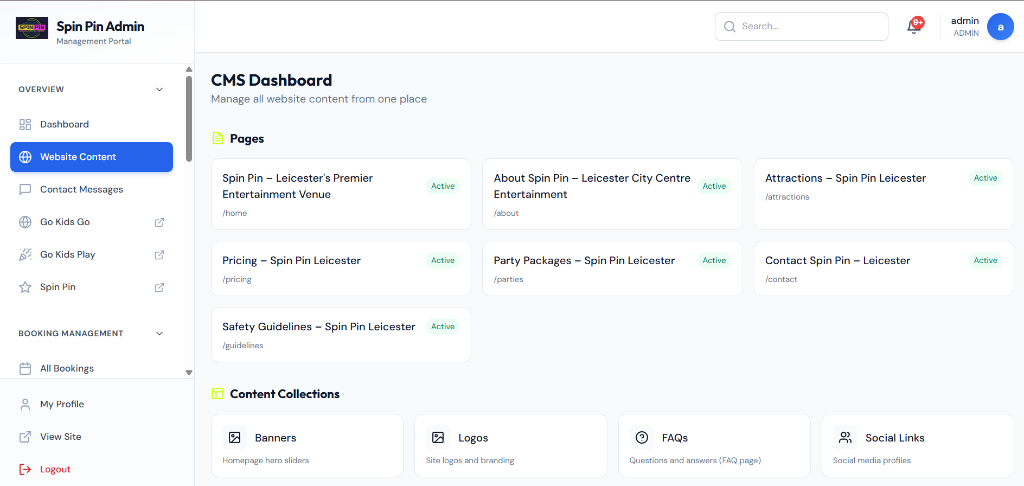Open All Bookings menu item
Image resolution: width=1024 pixels, height=486 pixels.
(x=91, y=368)
